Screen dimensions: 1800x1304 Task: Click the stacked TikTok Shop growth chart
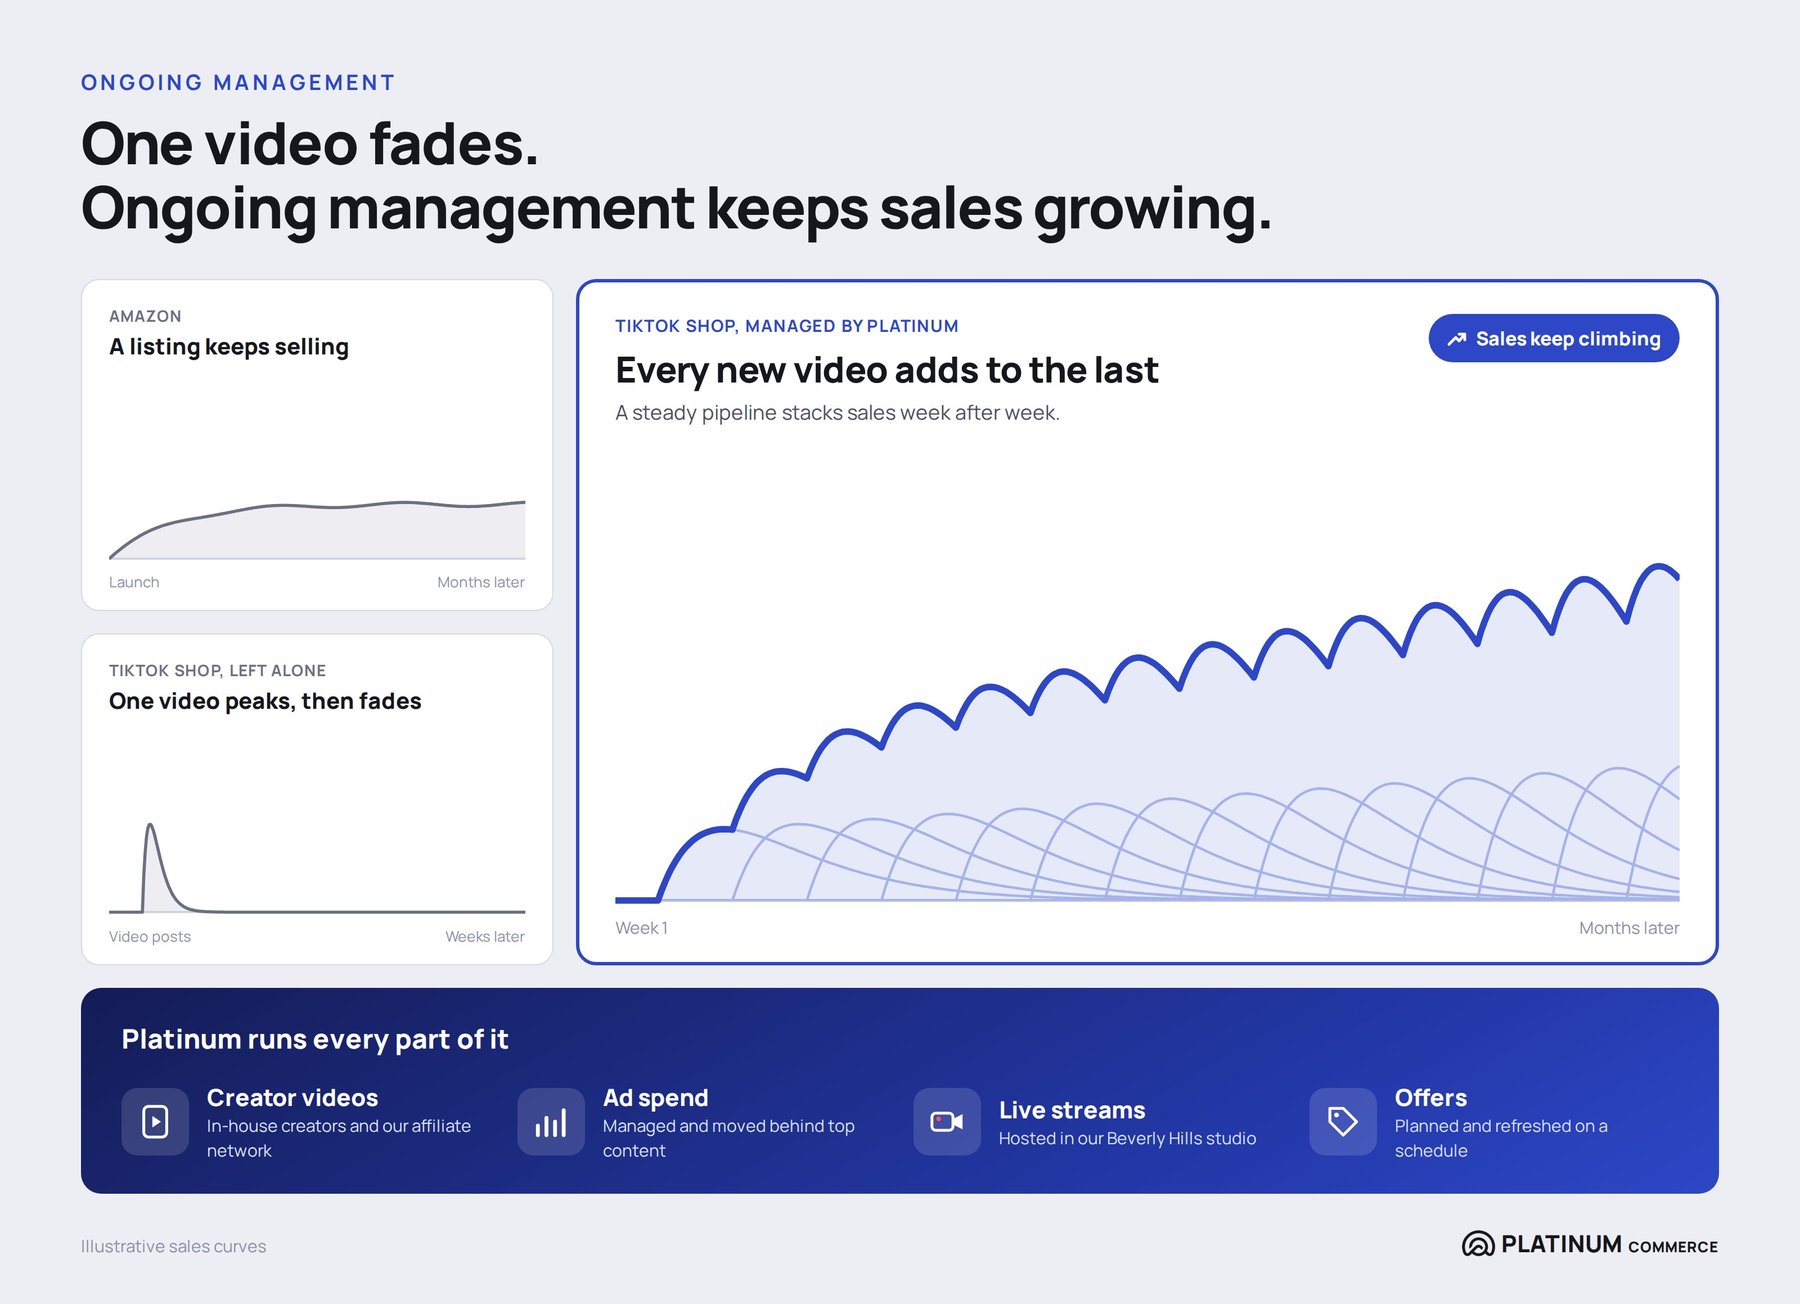click(1147, 733)
